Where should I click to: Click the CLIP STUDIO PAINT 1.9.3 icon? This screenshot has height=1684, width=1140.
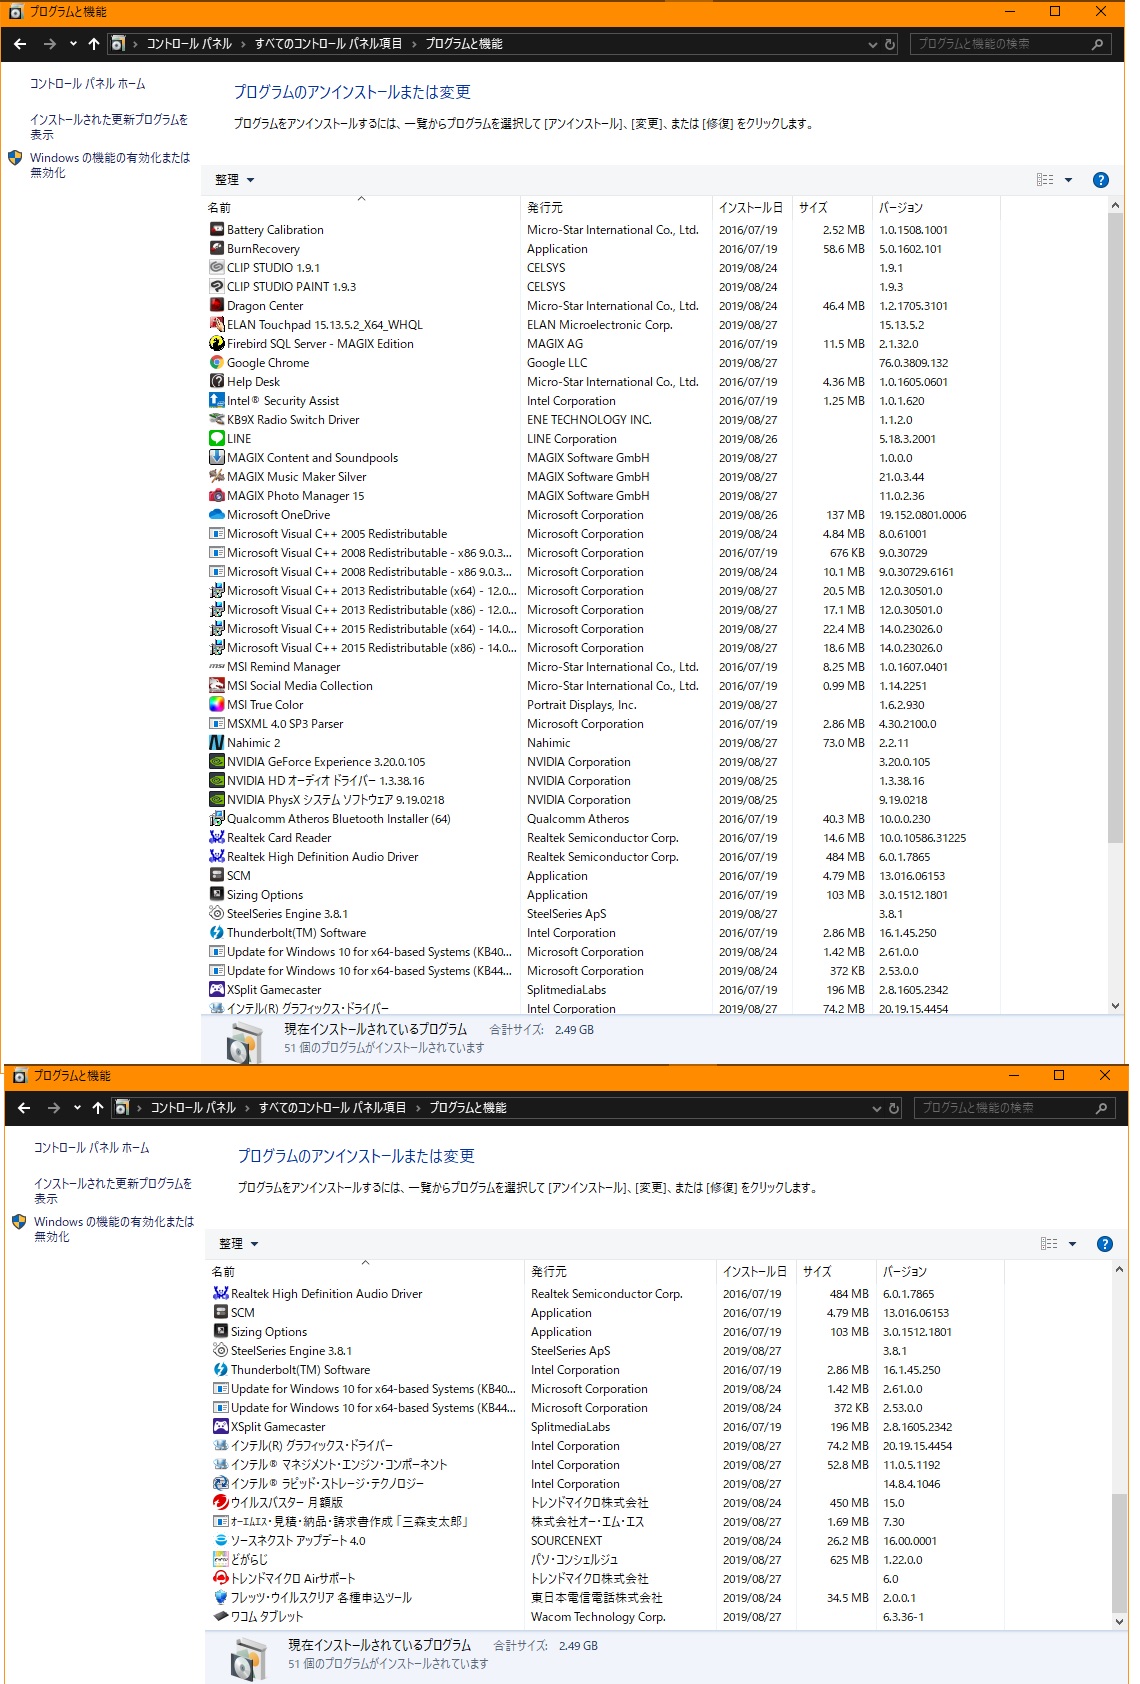point(216,287)
